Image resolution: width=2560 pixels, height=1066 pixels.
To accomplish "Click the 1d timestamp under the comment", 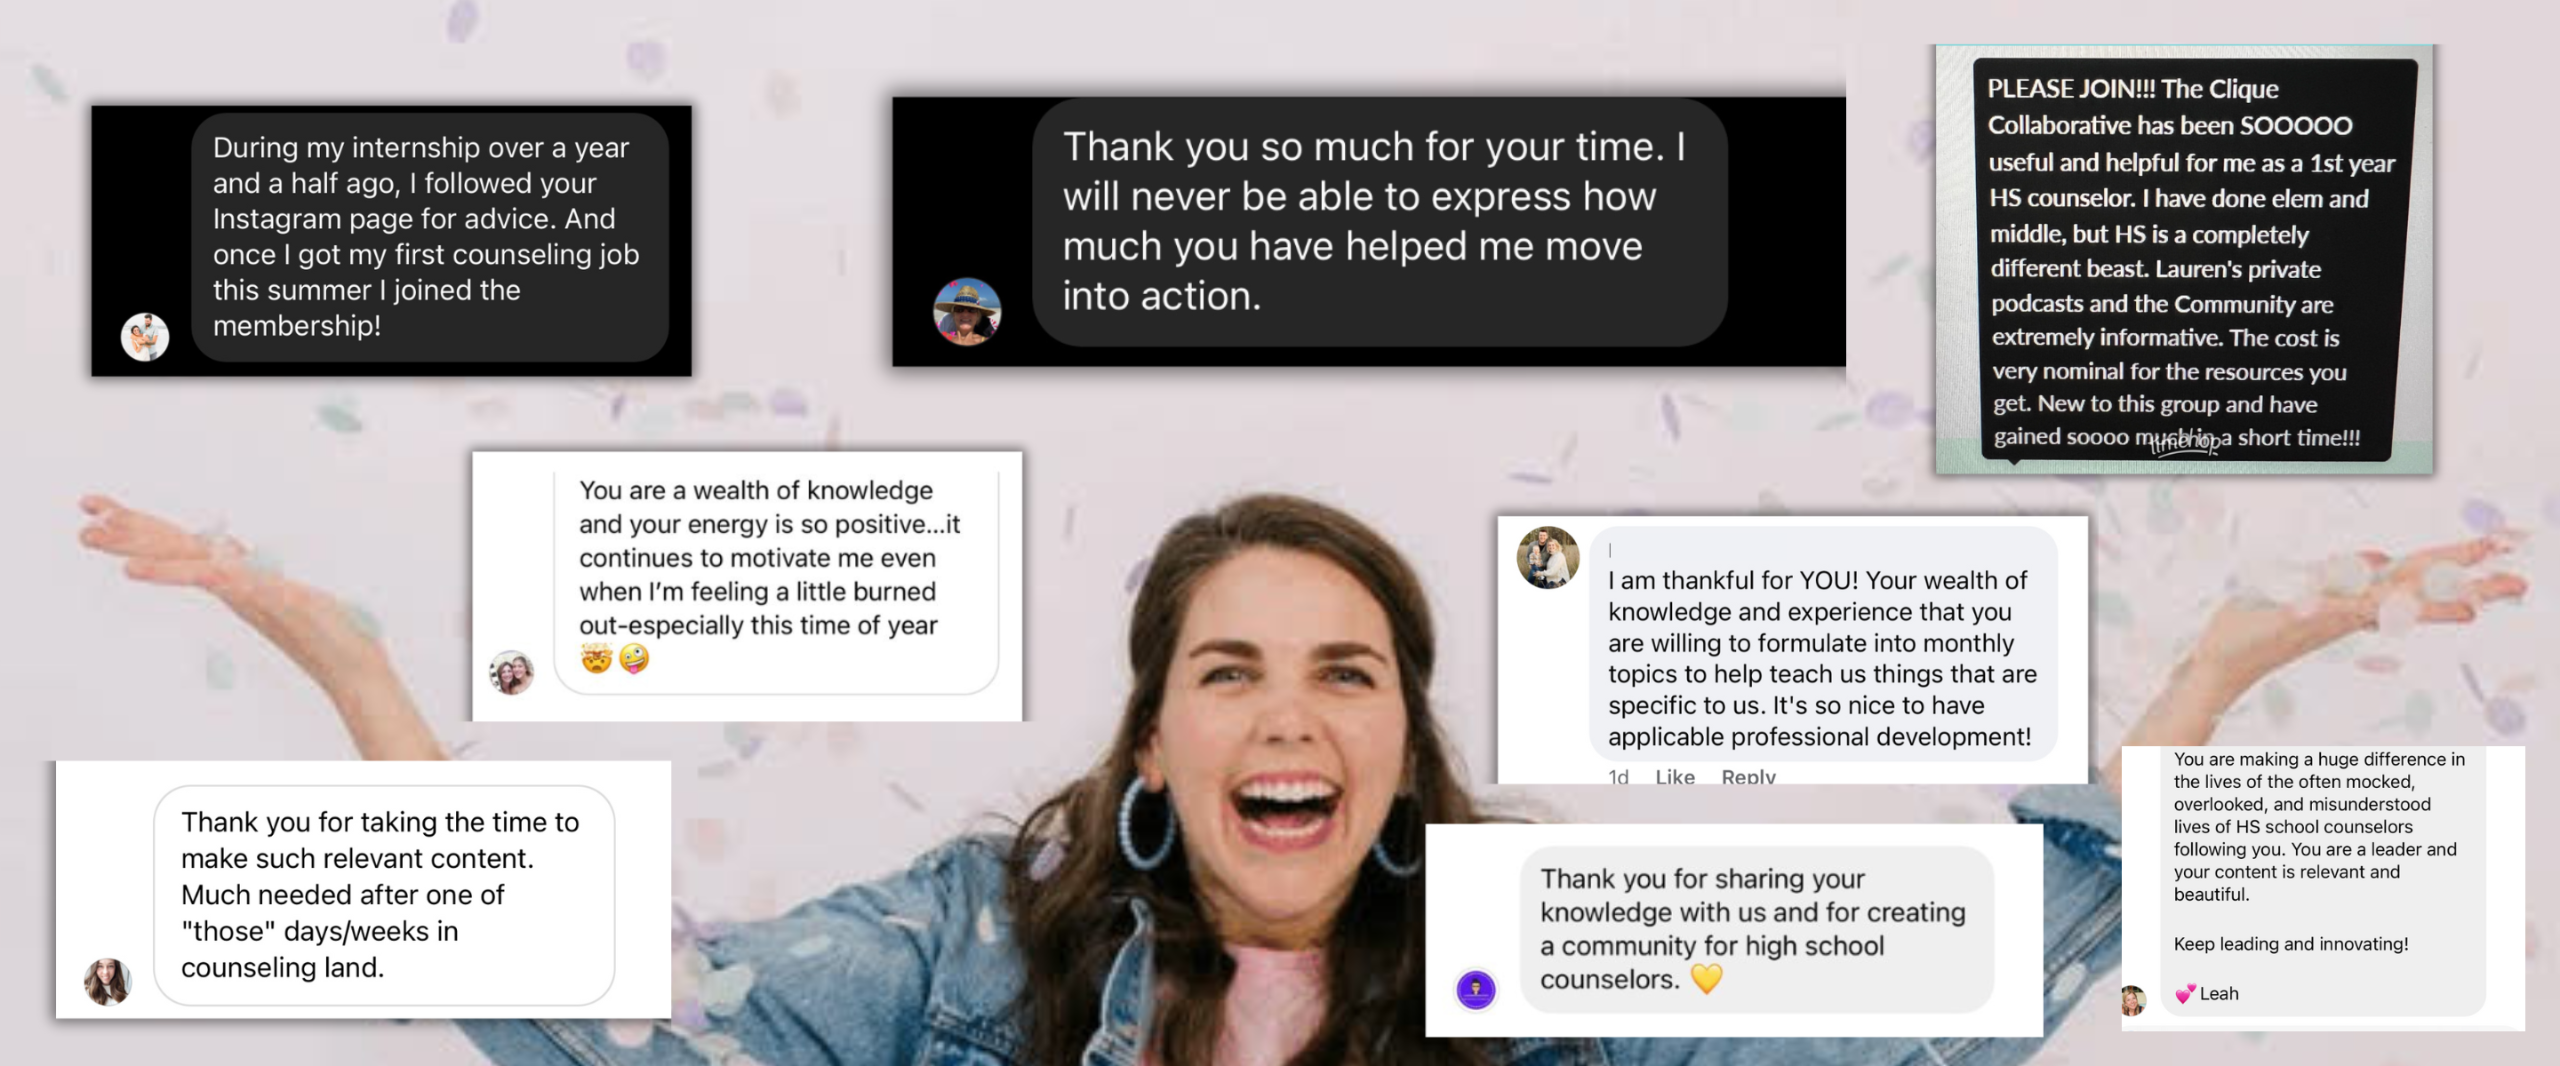I will tap(1618, 776).
